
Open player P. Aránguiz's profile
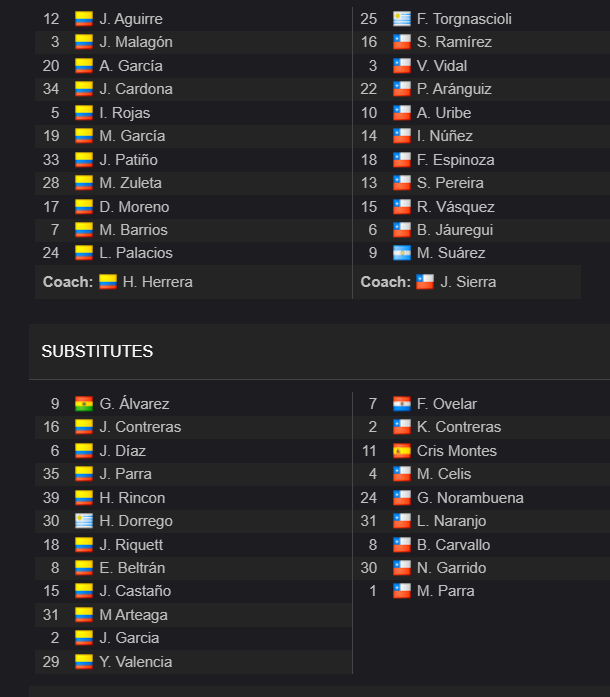(x=454, y=89)
